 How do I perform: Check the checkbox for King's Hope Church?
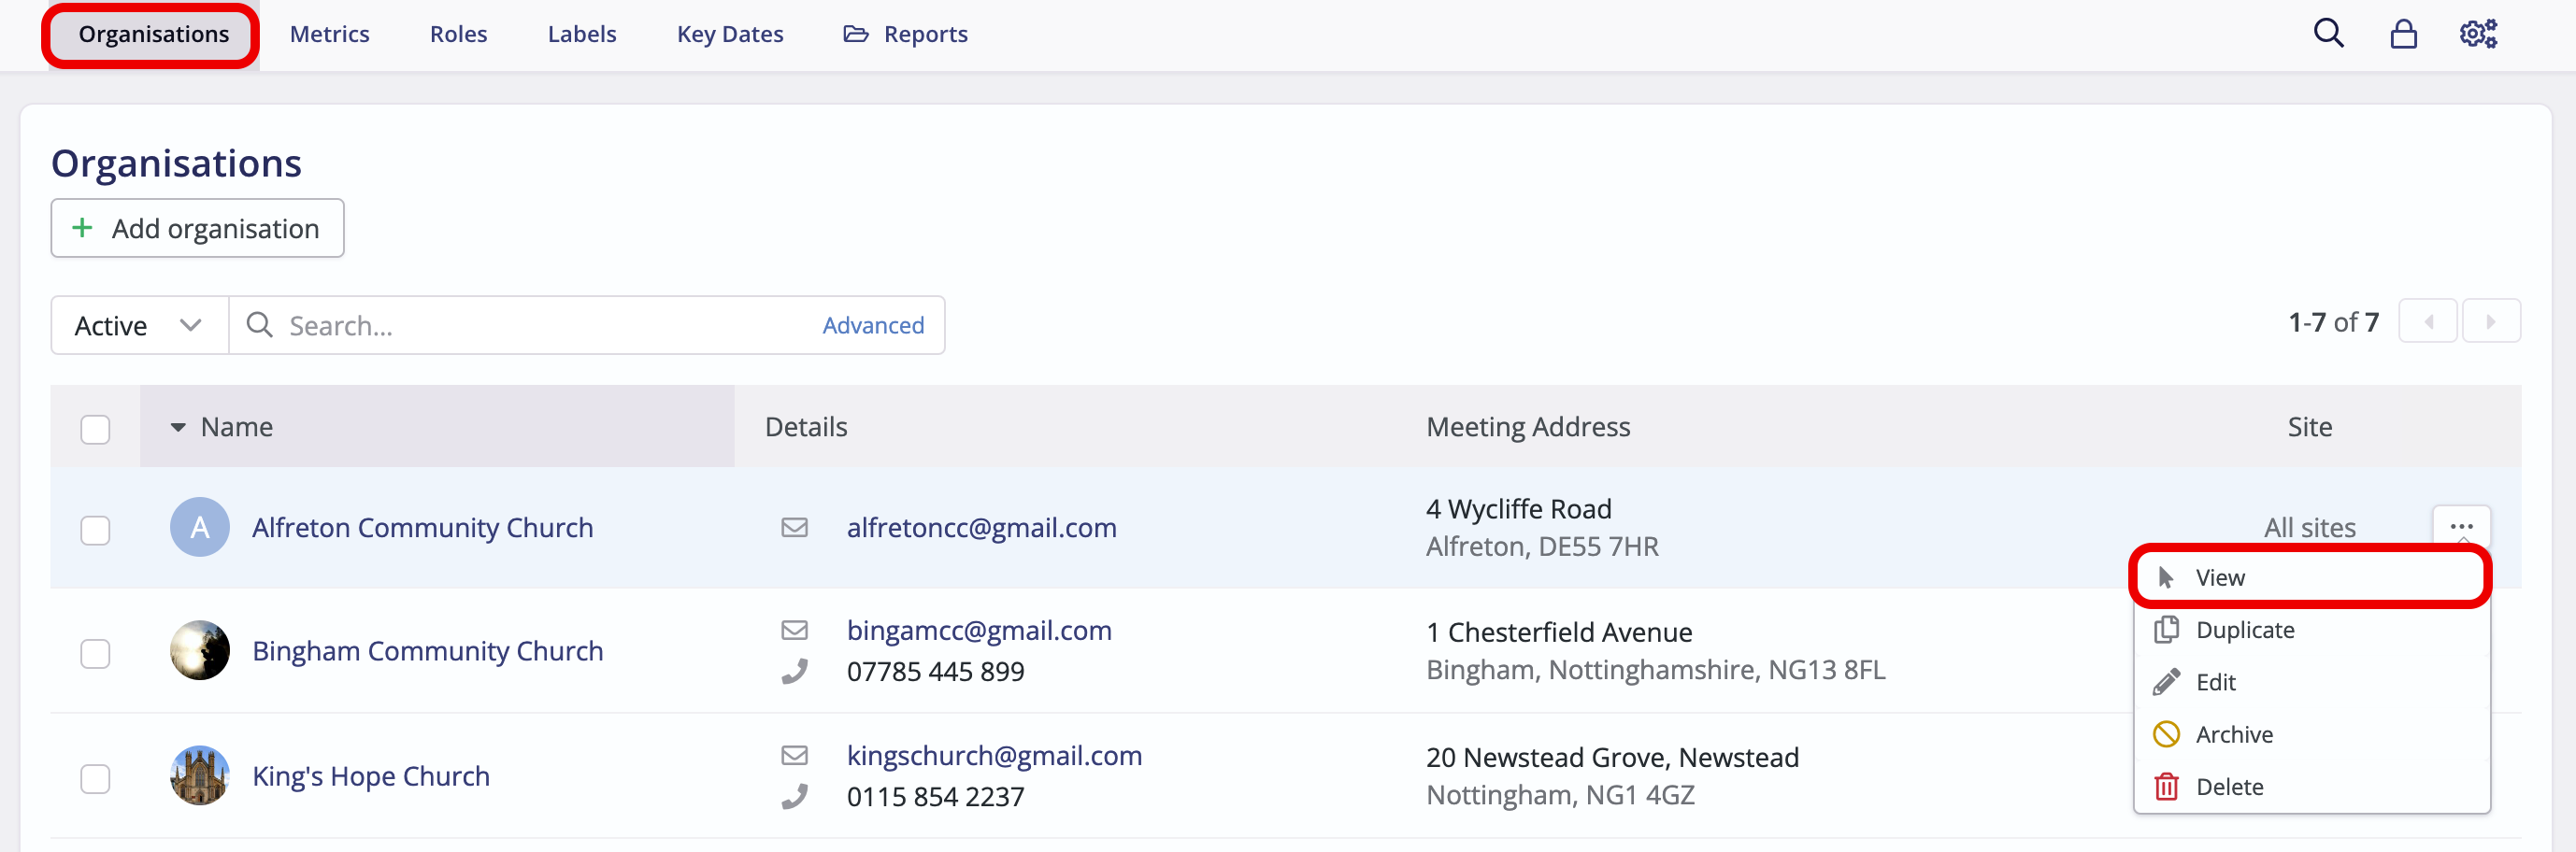95,777
